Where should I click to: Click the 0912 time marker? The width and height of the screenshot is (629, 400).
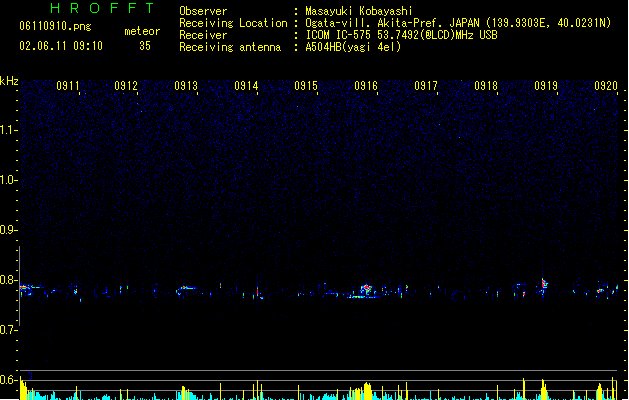[x=126, y=86]
